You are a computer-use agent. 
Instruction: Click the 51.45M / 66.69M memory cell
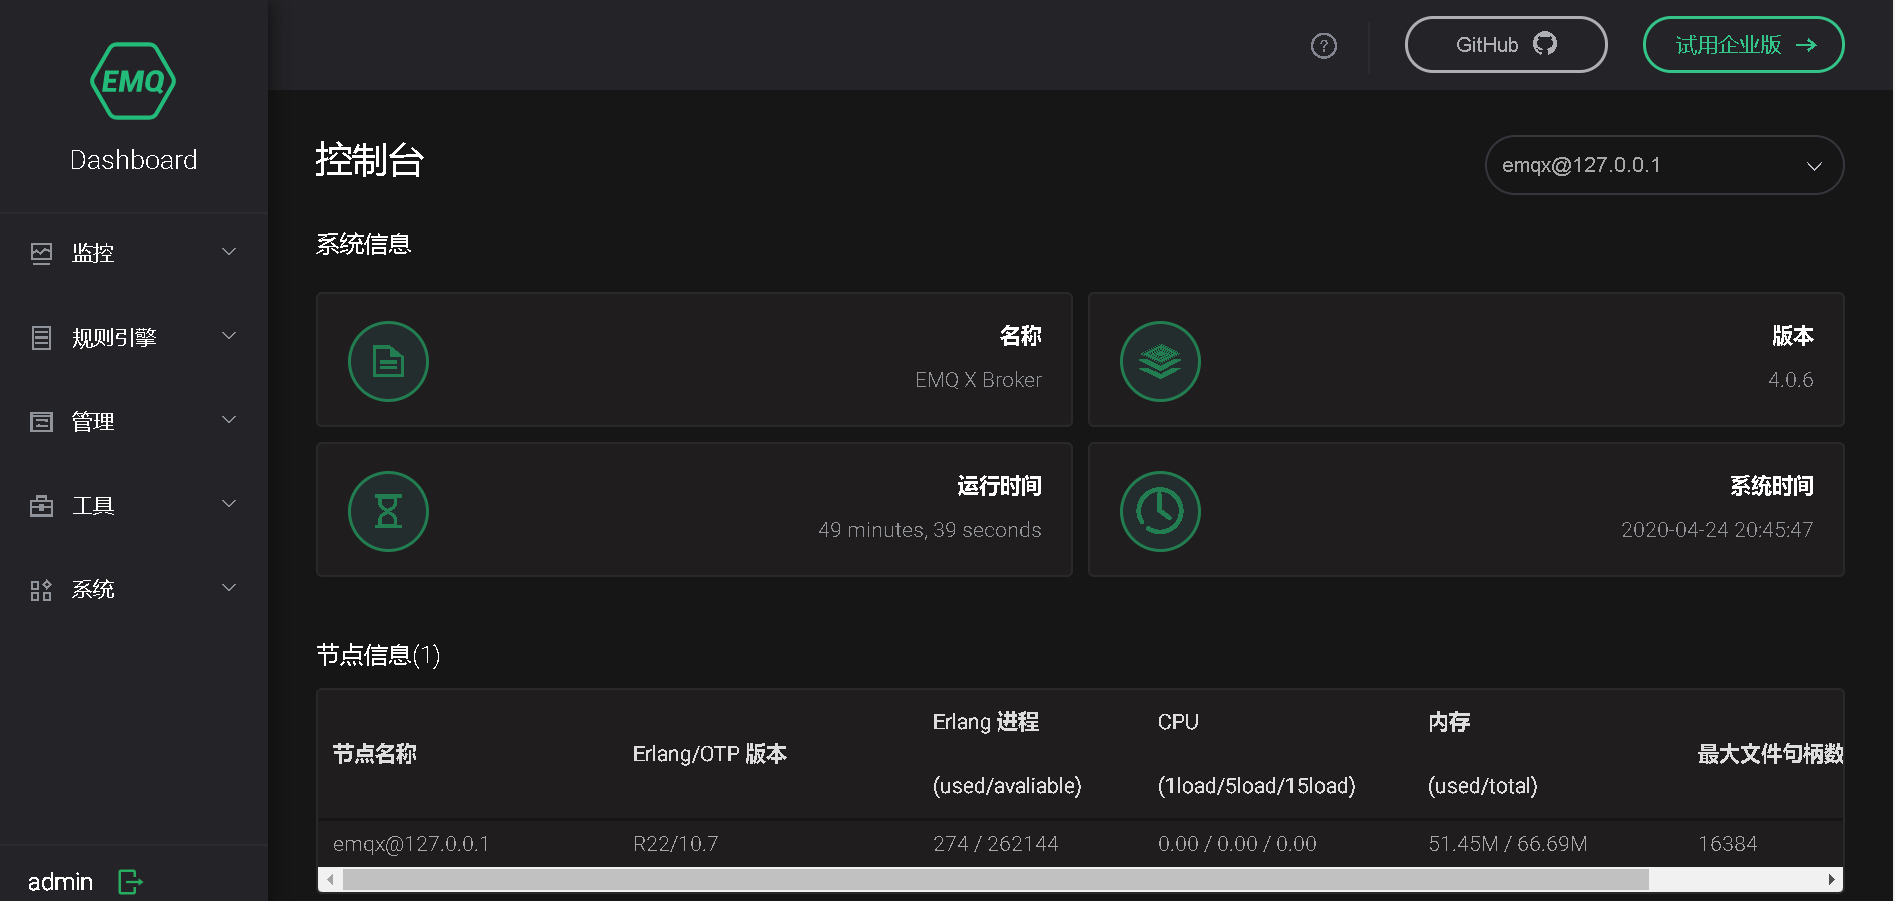pos(1508,844)
